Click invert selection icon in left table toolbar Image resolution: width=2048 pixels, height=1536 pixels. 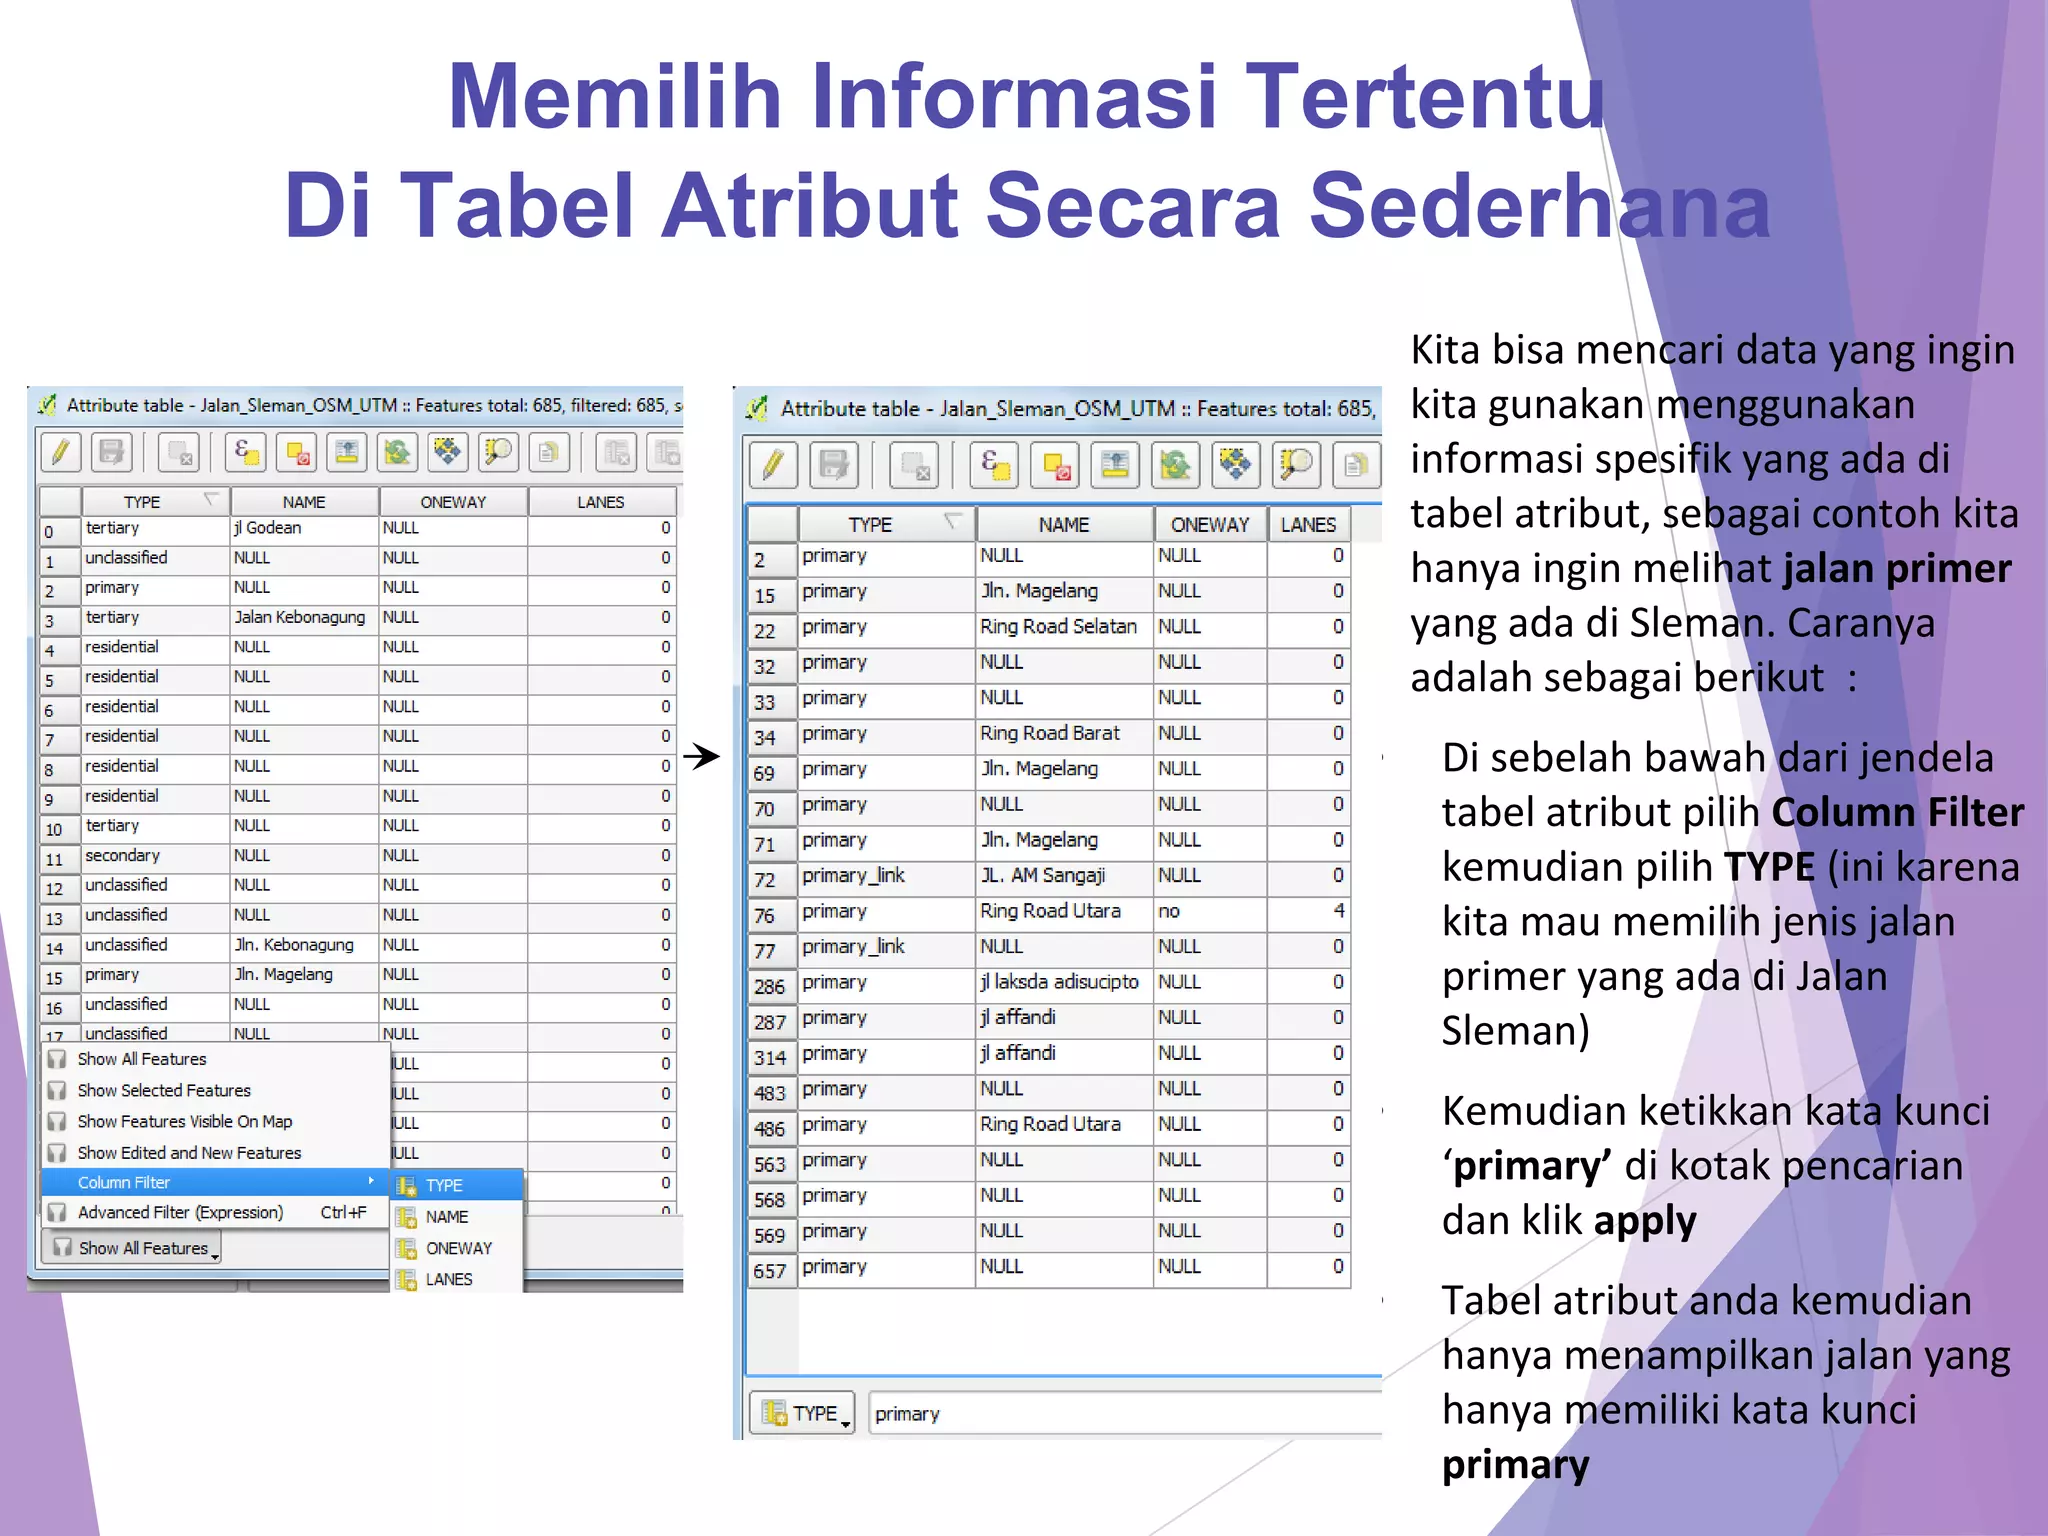397,453
